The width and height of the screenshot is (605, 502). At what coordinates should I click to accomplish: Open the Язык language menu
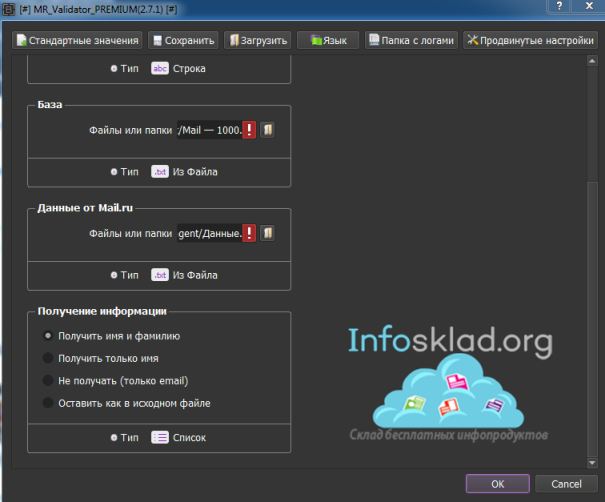pyautogui.click(x=329, y=41)
